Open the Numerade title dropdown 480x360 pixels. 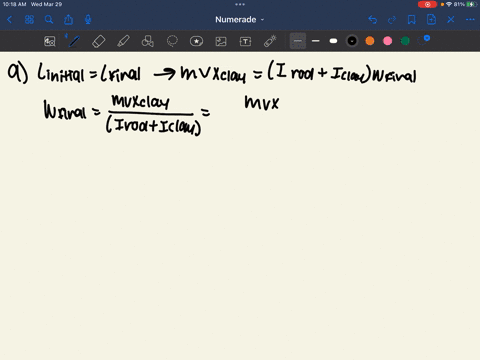click(239, 20)
